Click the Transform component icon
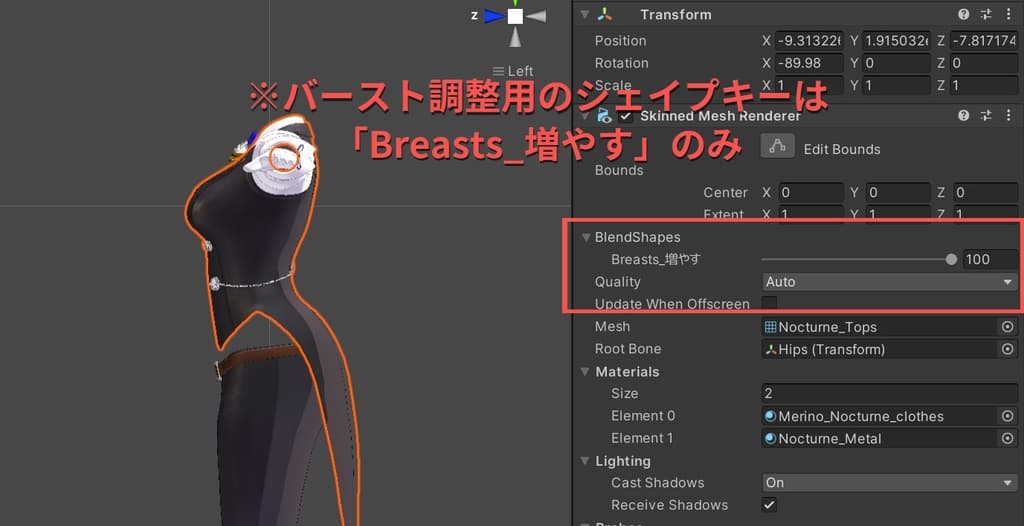Screen dimensions: 1024x526 tap(605, 14)
